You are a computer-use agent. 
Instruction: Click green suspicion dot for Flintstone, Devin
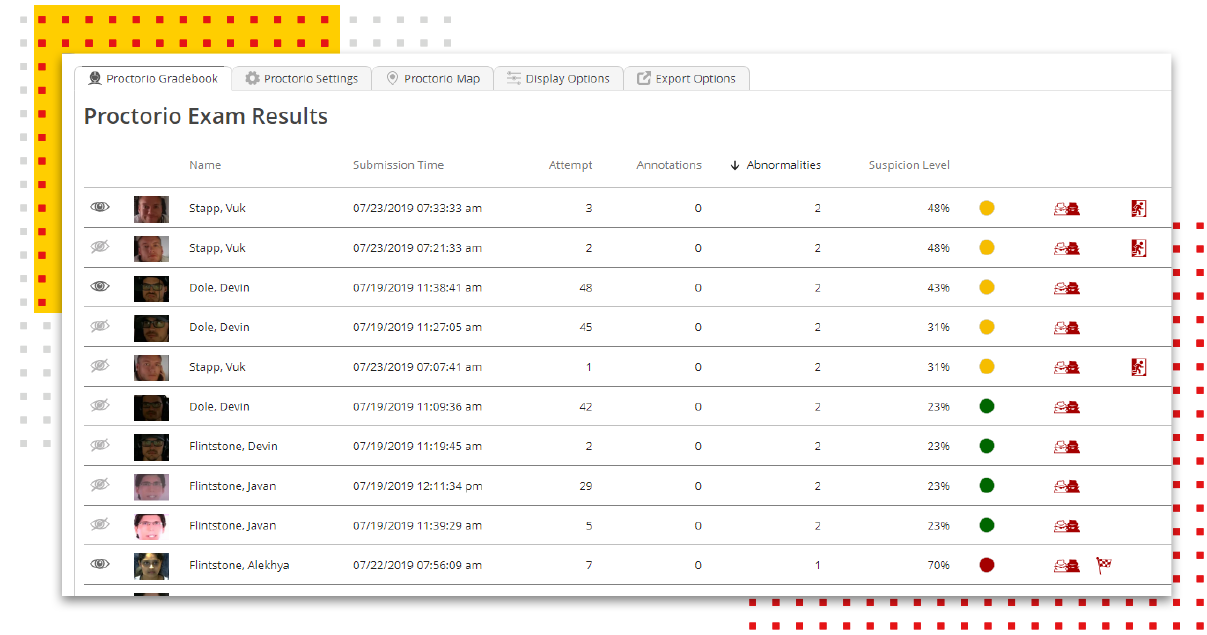[987, 446]
